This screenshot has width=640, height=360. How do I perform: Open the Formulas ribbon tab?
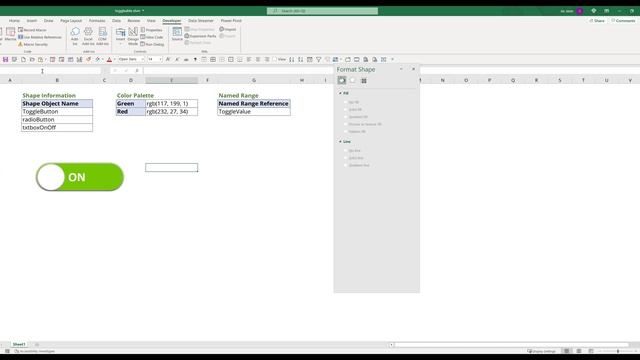coord(97,20)
